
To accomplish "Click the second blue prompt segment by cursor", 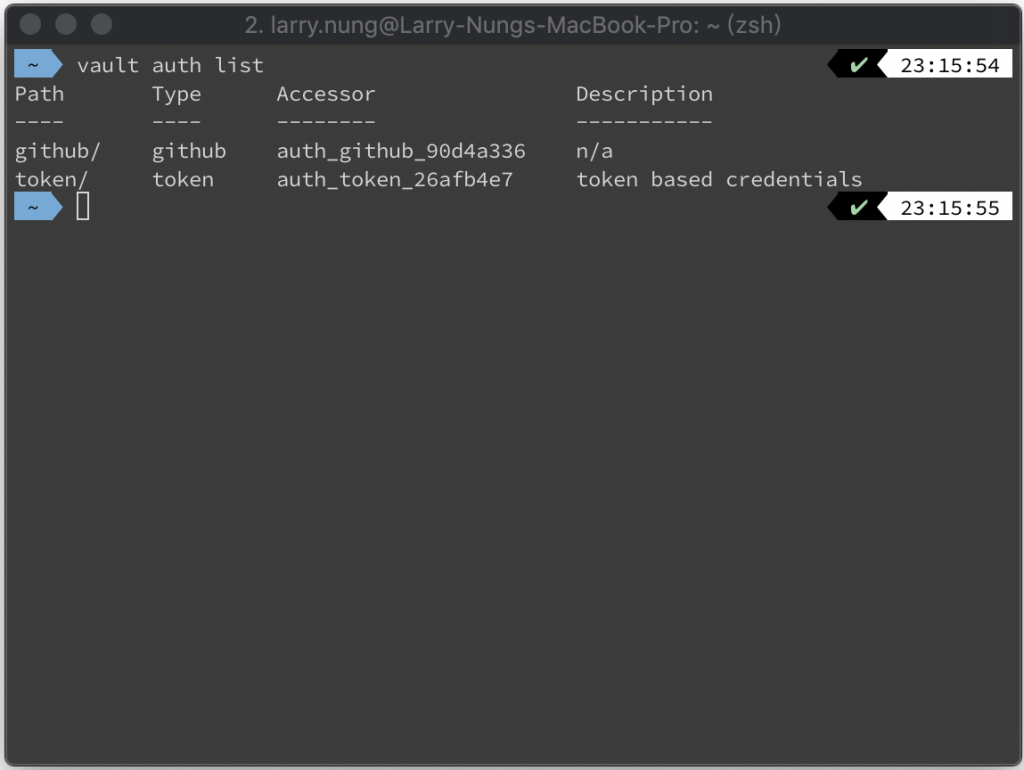I will click(39, 207).
